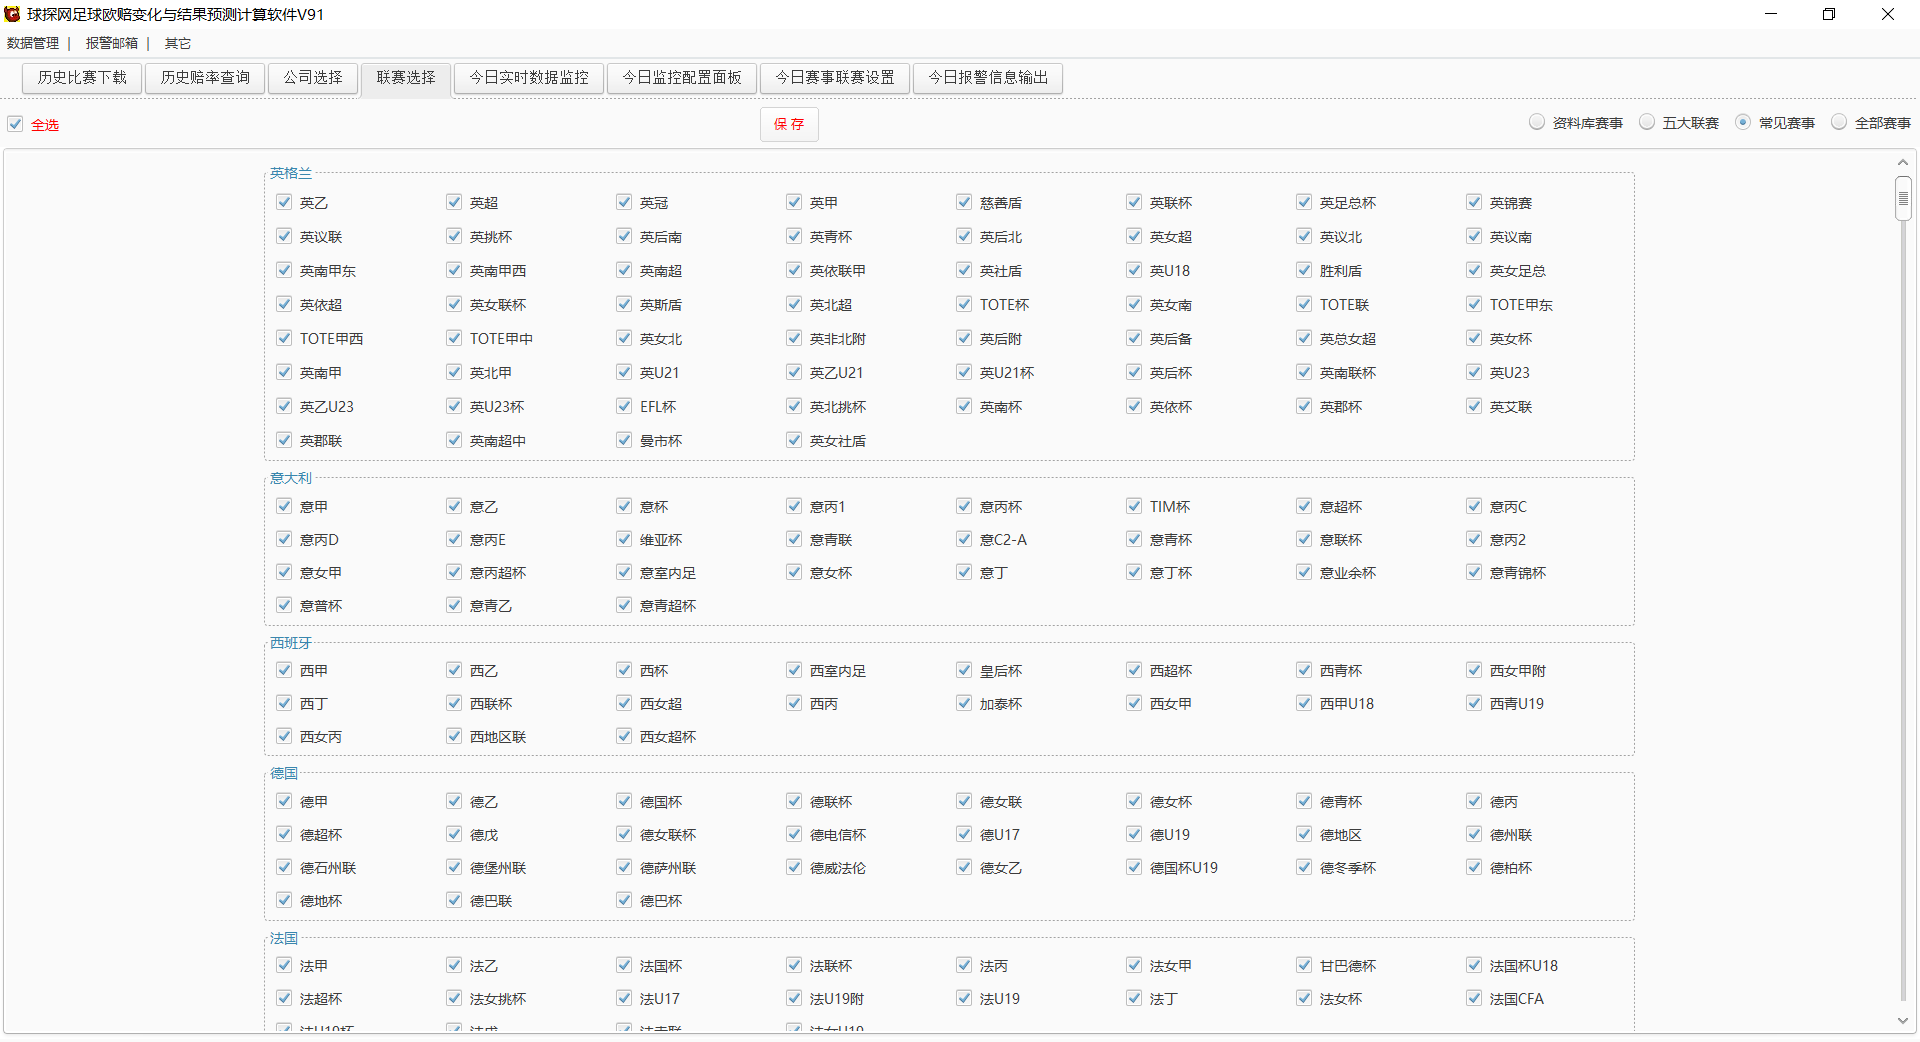The image size is (1920, 1042).
Task: Click the scrollbar down arrow
Action: (1903, 1021)
